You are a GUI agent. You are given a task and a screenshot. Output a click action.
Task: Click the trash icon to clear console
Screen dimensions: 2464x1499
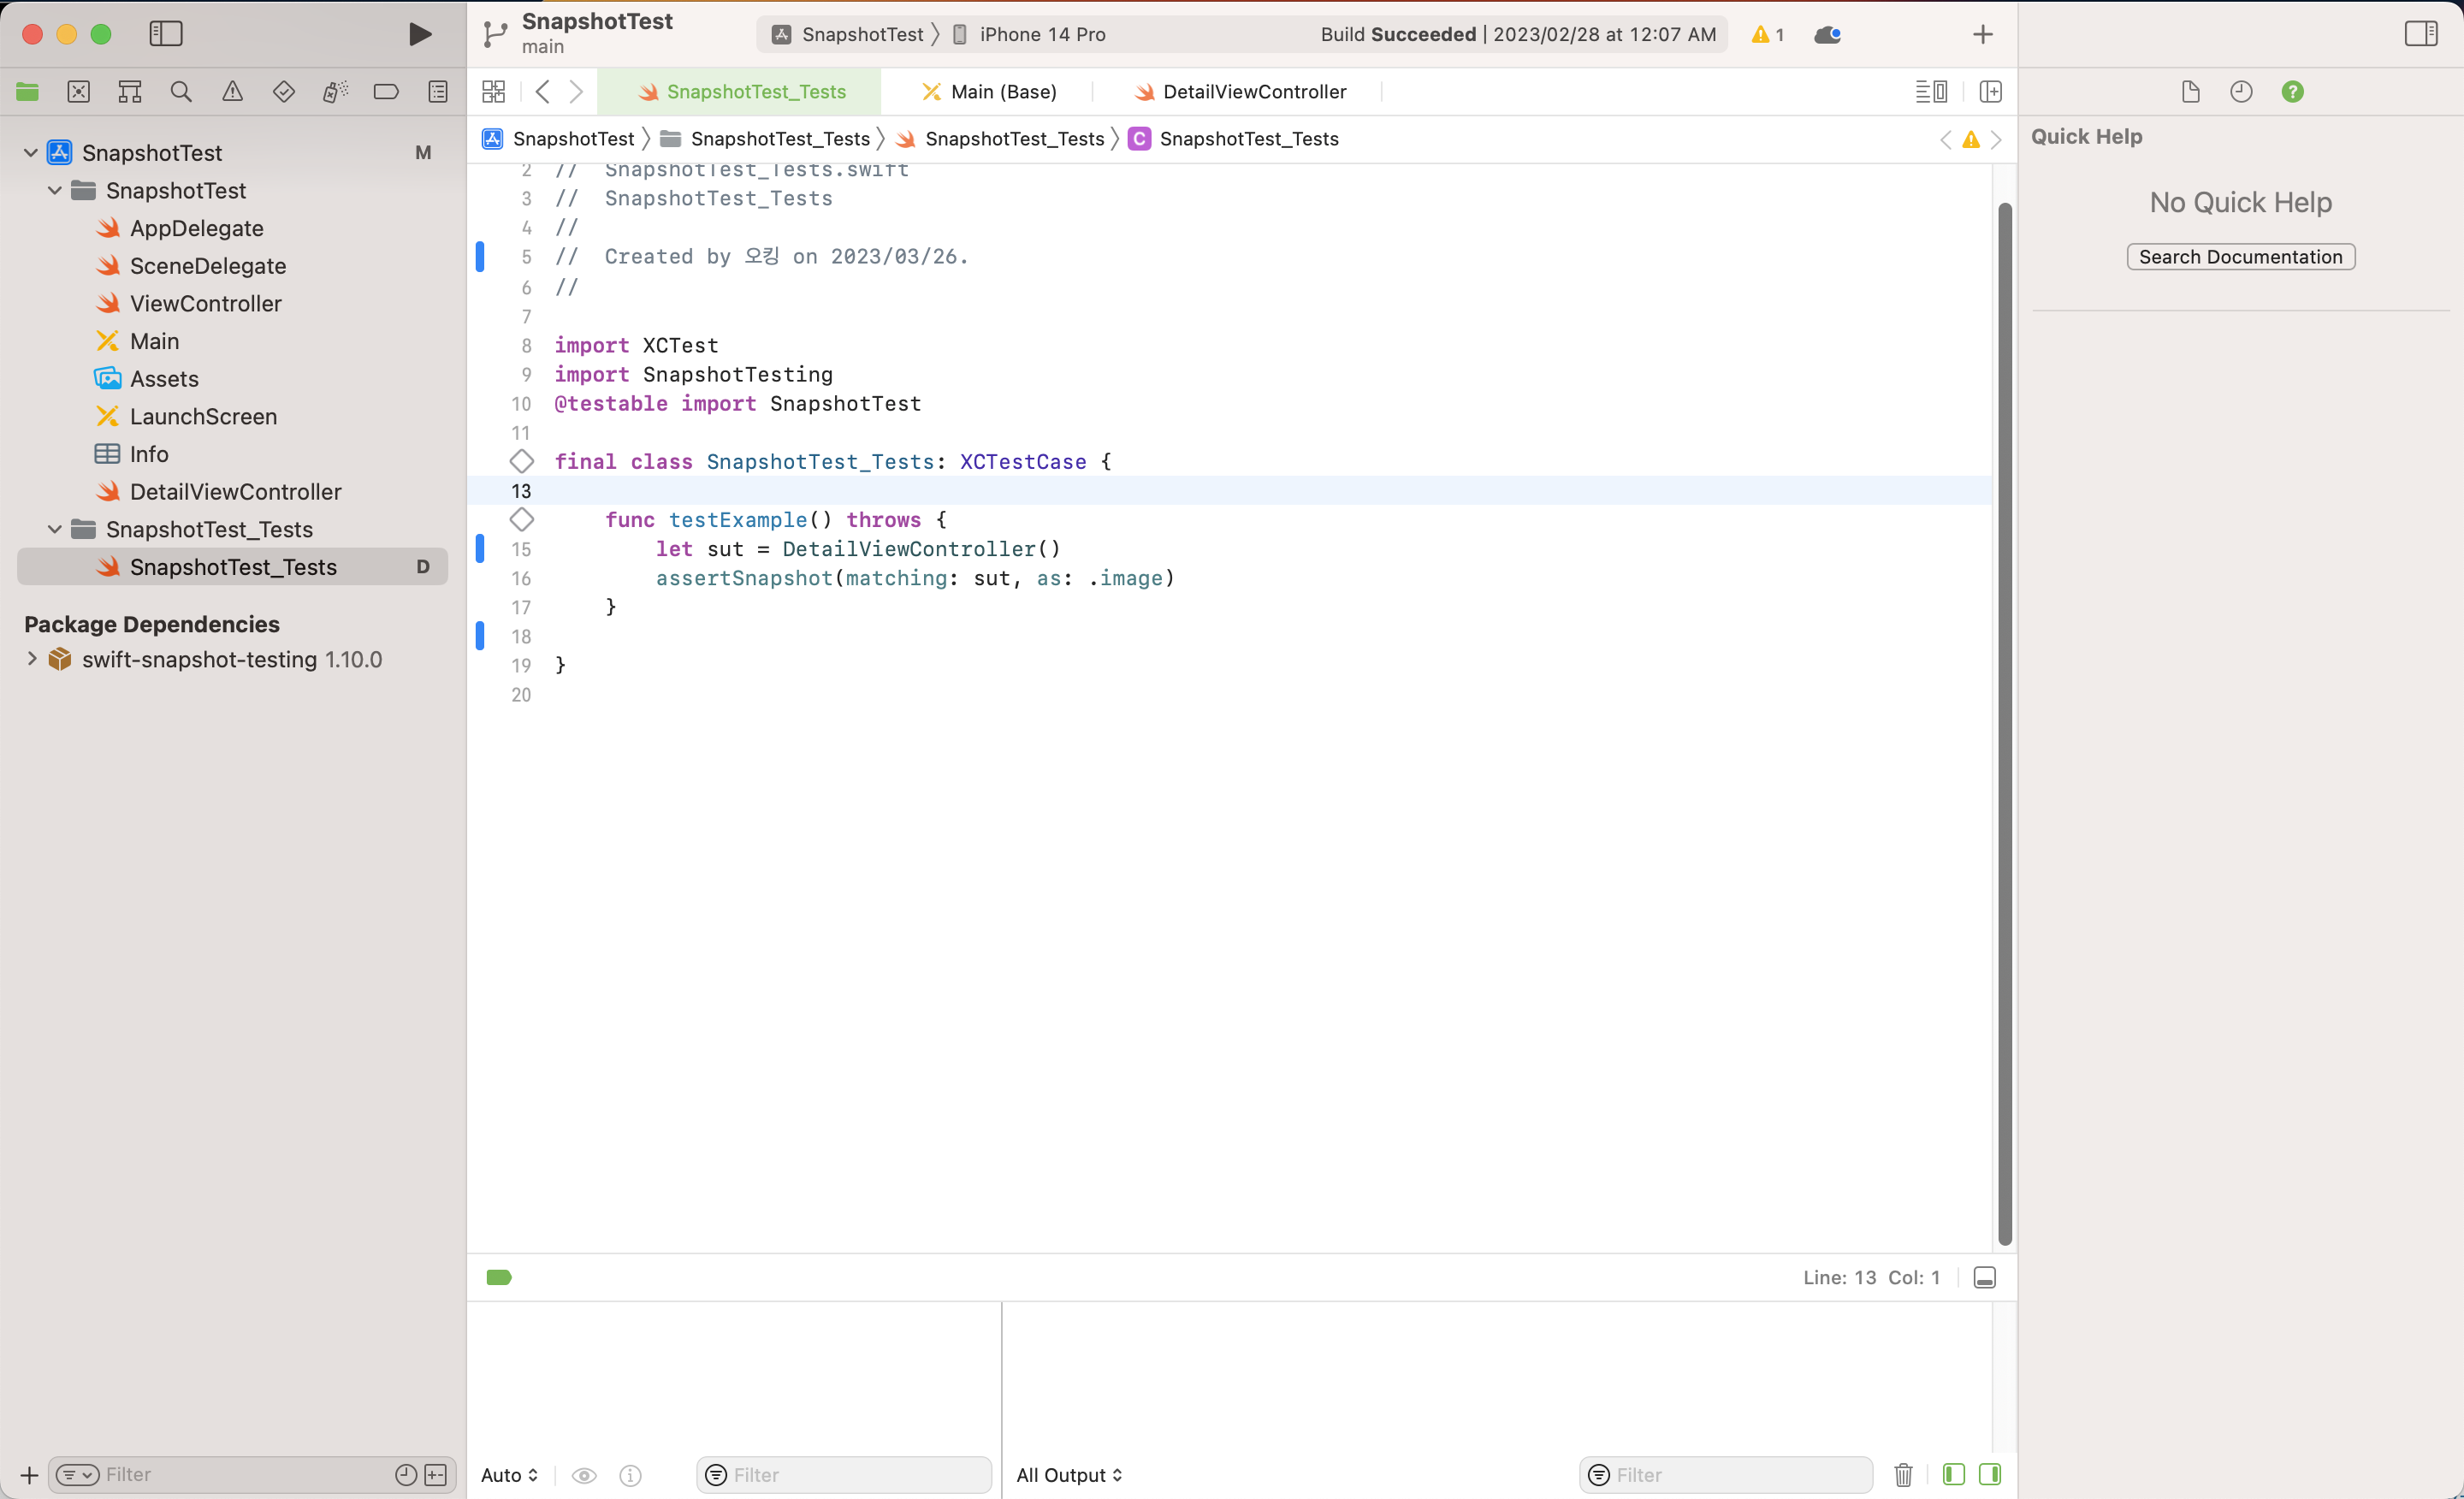click(x=1903, y=1474)
